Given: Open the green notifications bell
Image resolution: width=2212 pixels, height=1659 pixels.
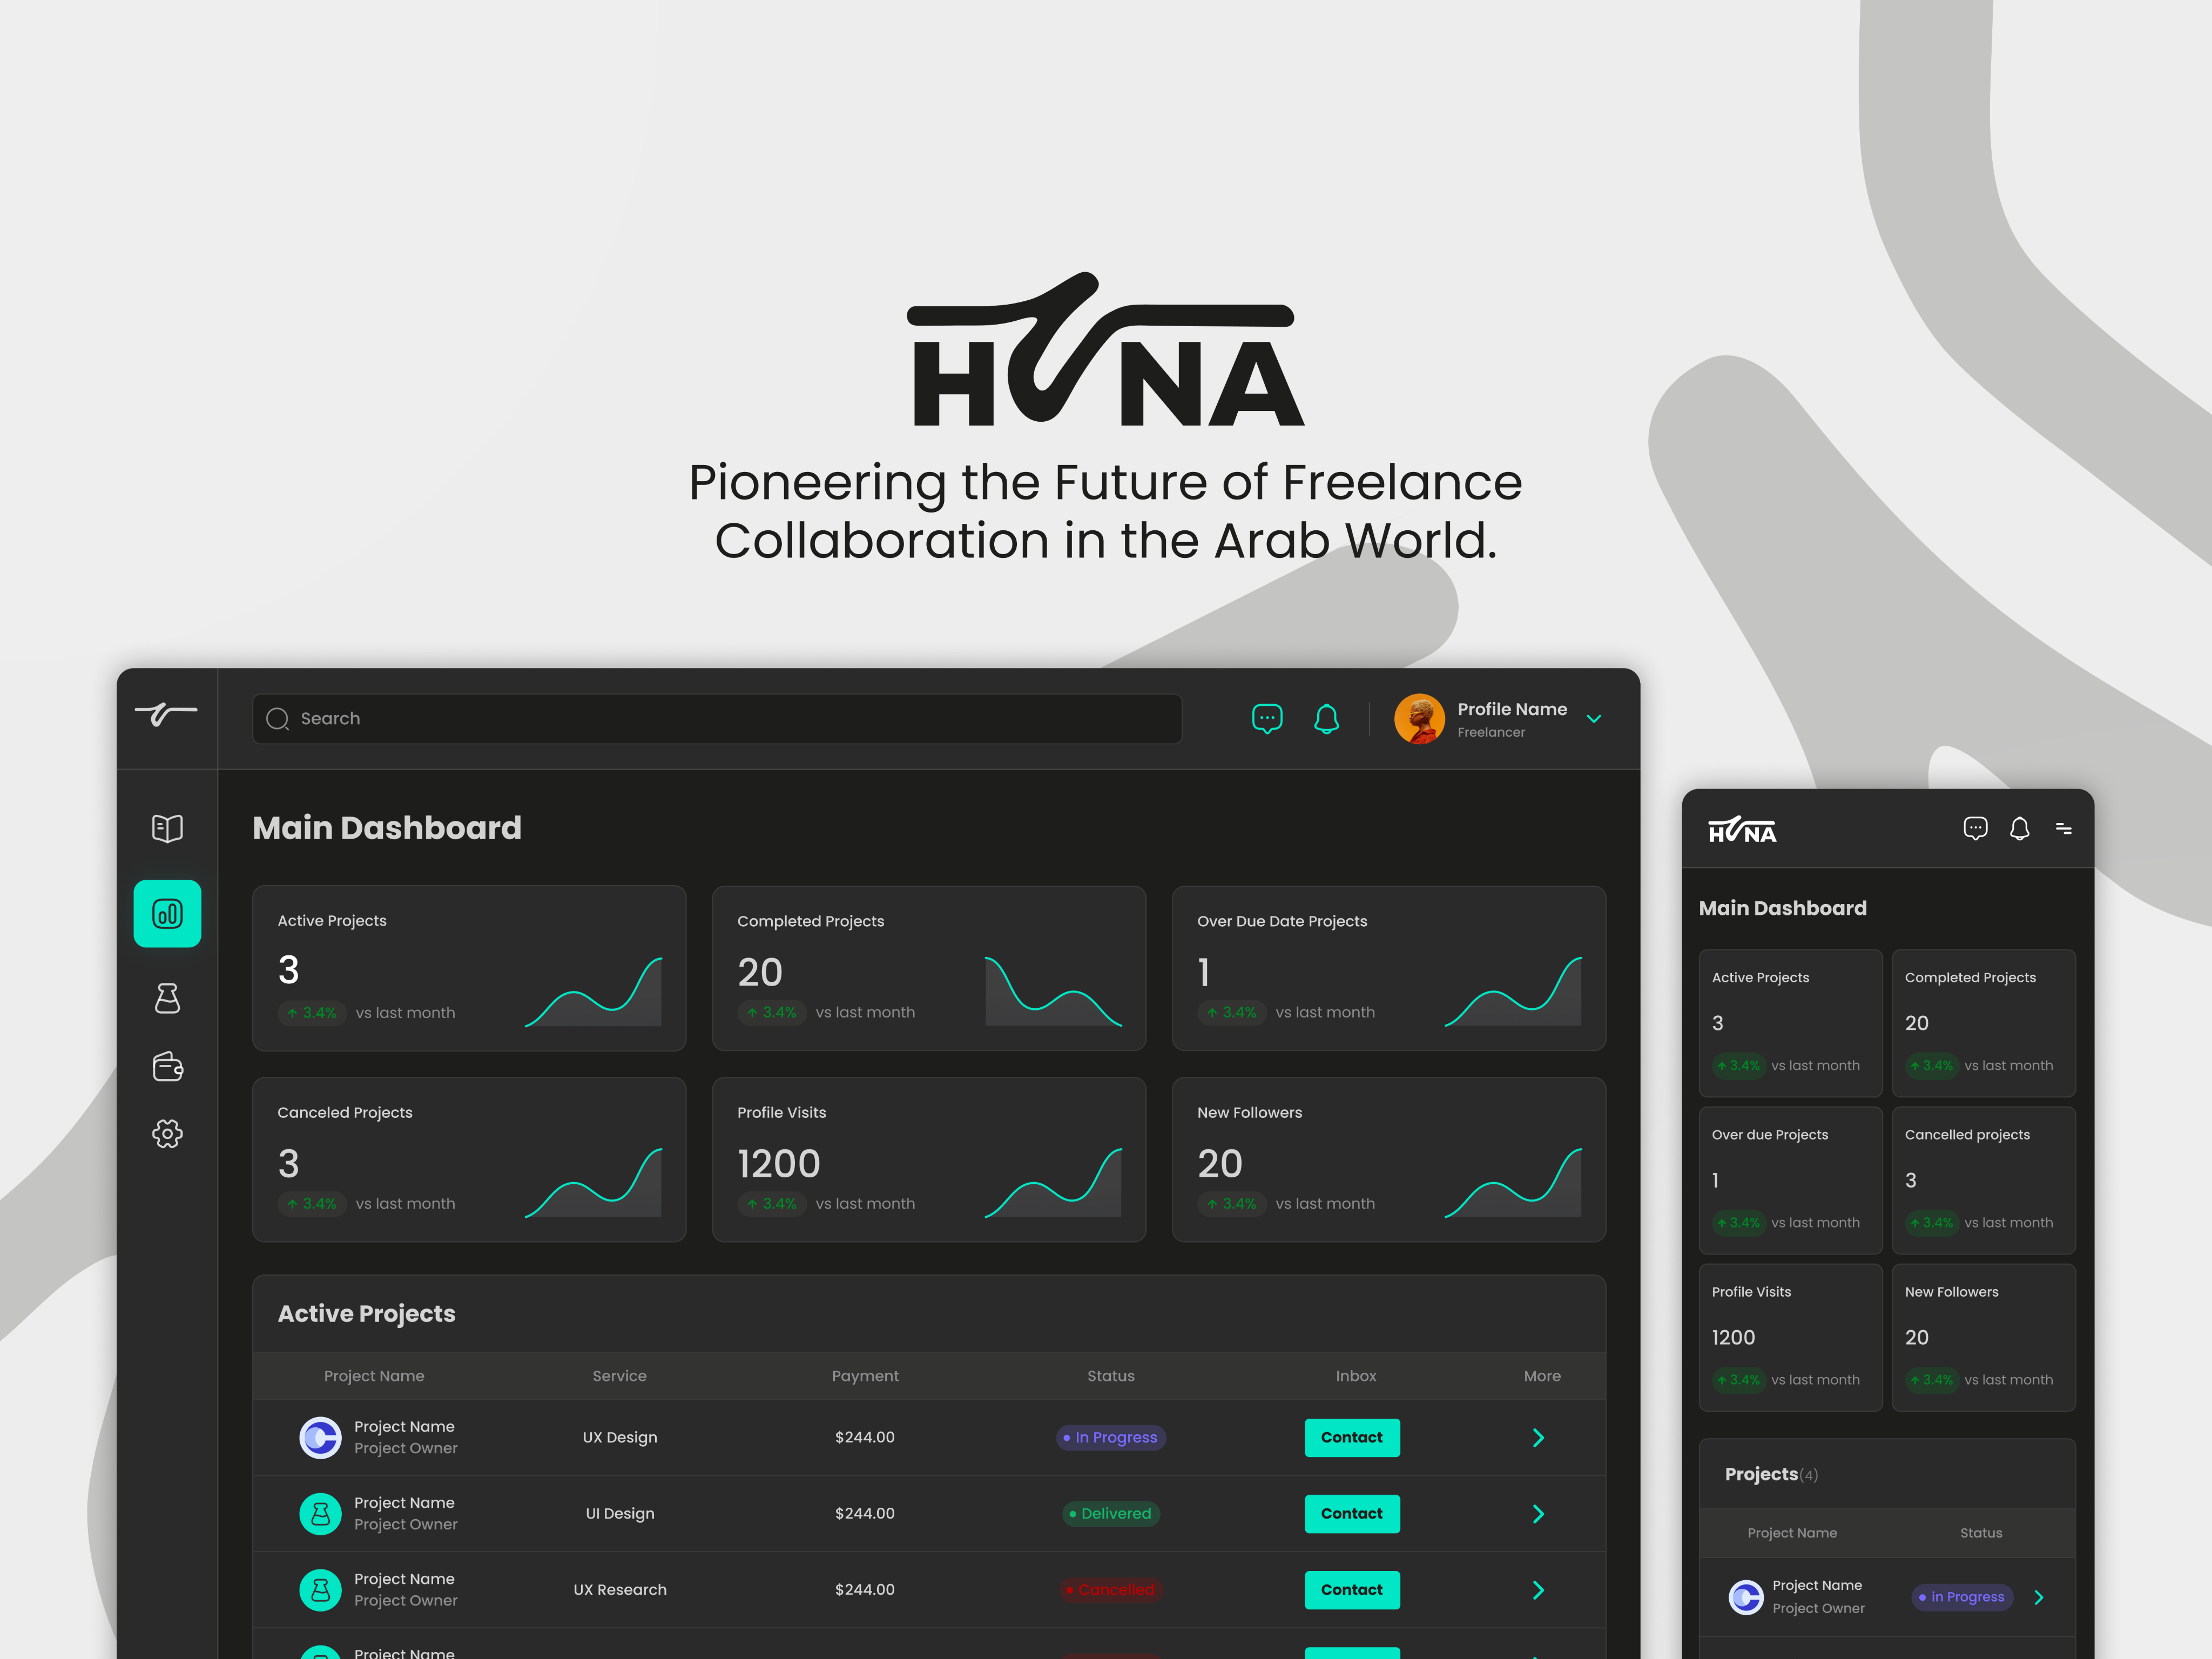Looking at the screenshot, I should pyautogui.click(x=1326, y=718).
